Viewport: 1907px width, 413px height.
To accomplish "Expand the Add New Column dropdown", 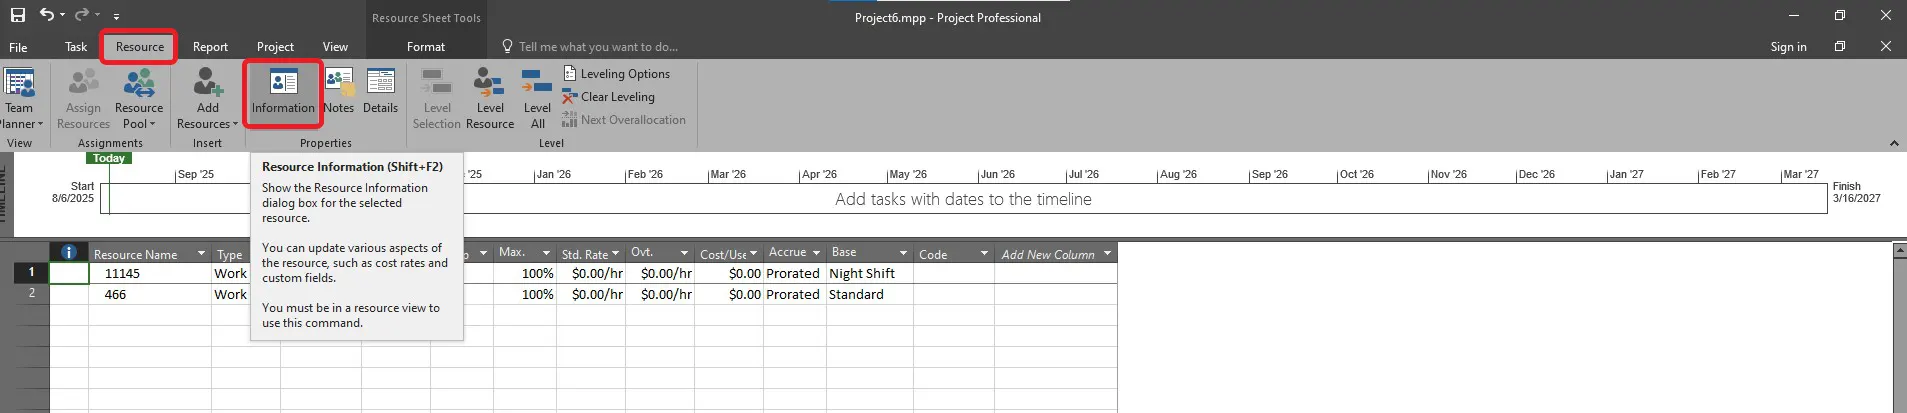I will (1107, 254).
